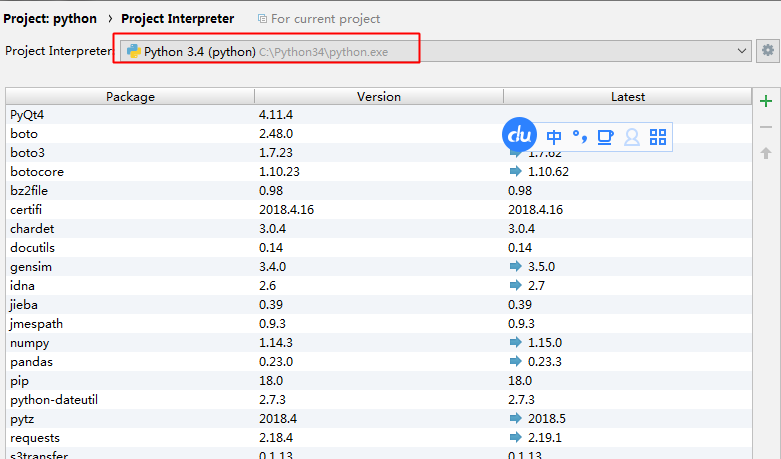Click the 'Project Interpreter:' field label
781x459 pixels.
59,51
